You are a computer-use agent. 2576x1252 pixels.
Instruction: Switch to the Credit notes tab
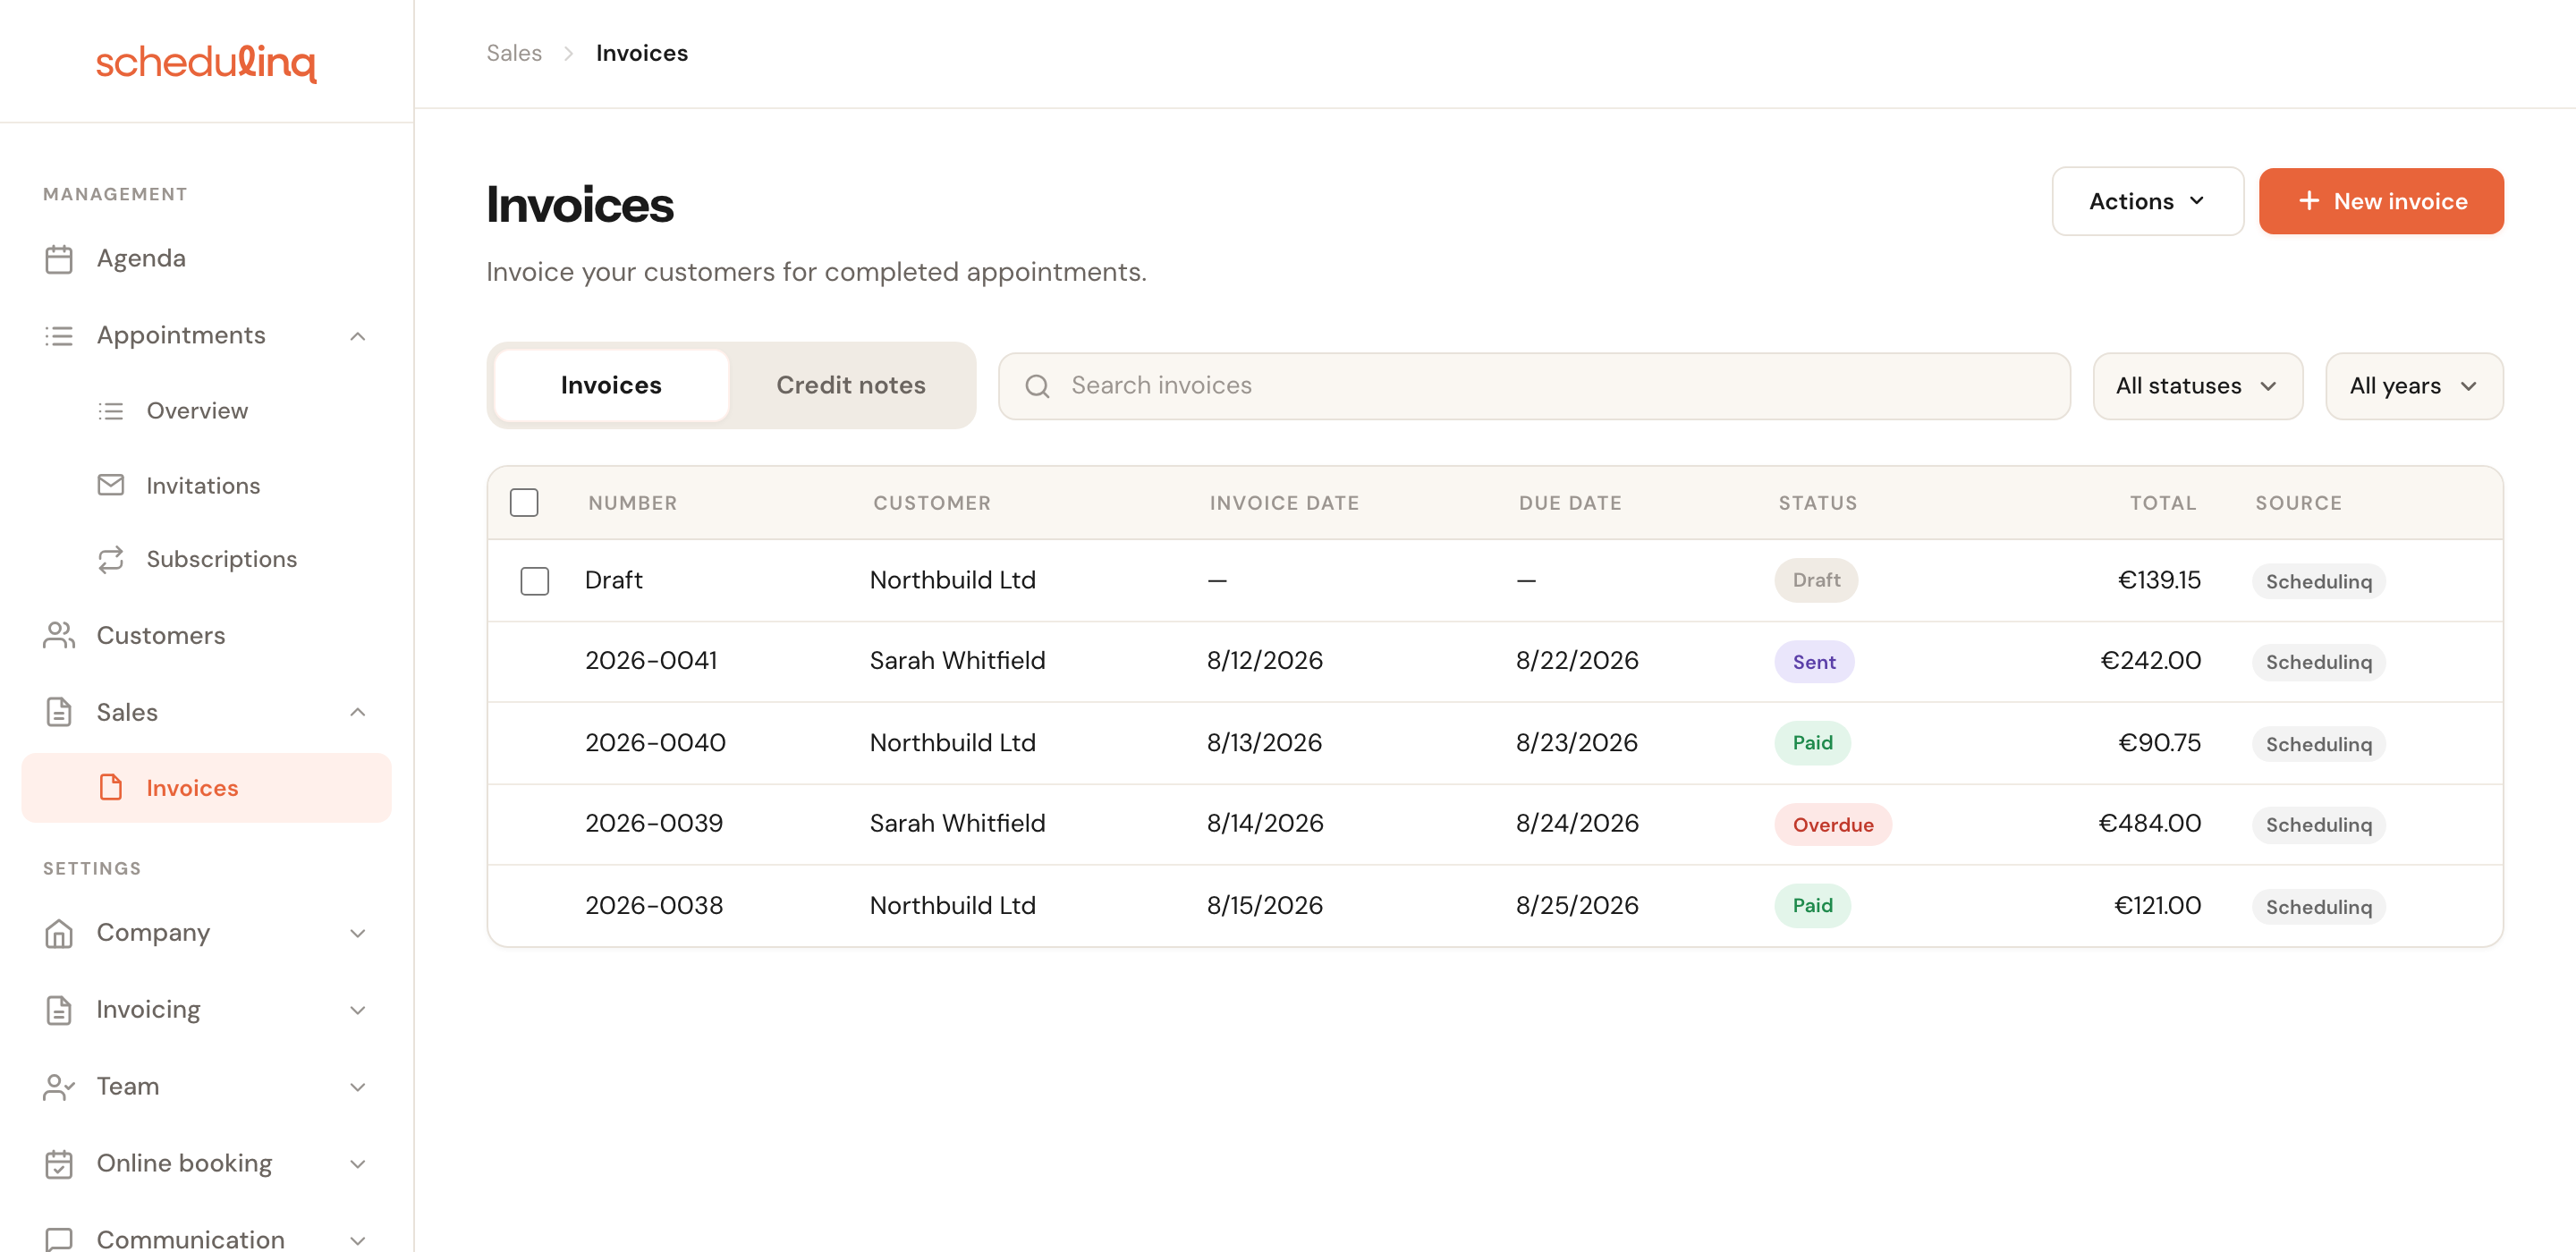click(x=851, y=386)
